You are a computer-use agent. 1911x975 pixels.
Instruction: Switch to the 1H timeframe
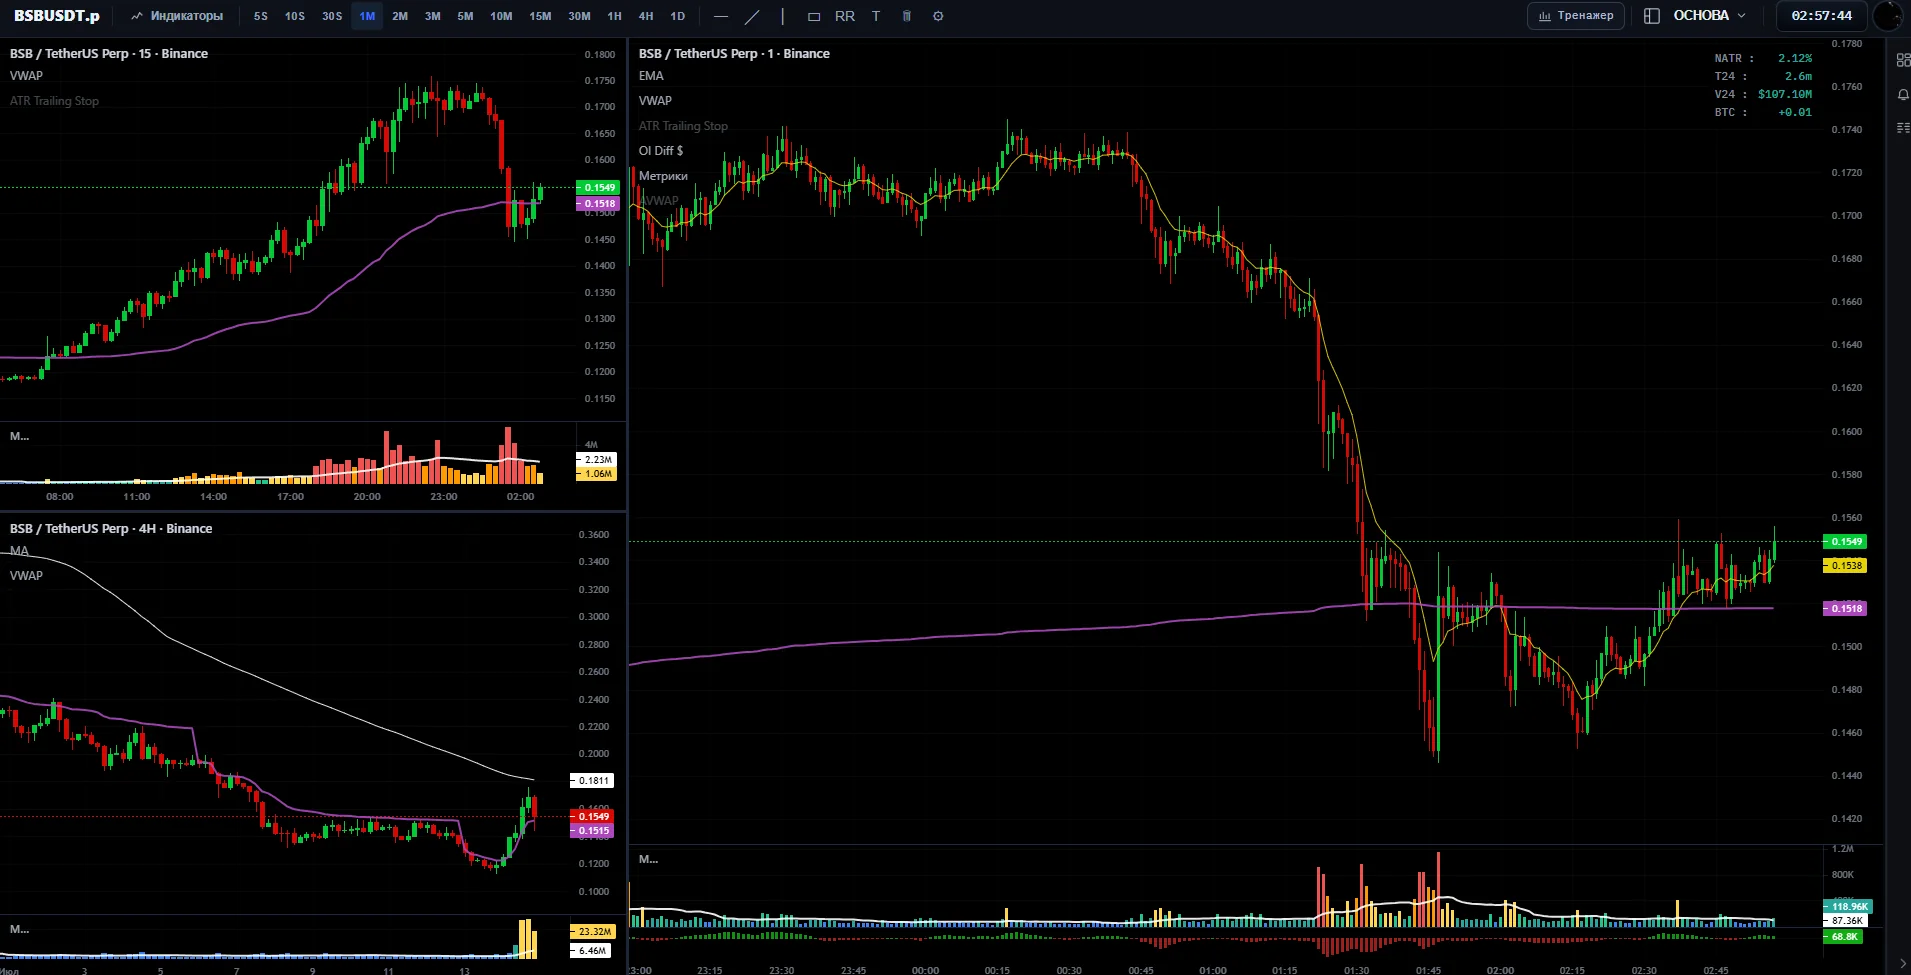coord(615,16)
